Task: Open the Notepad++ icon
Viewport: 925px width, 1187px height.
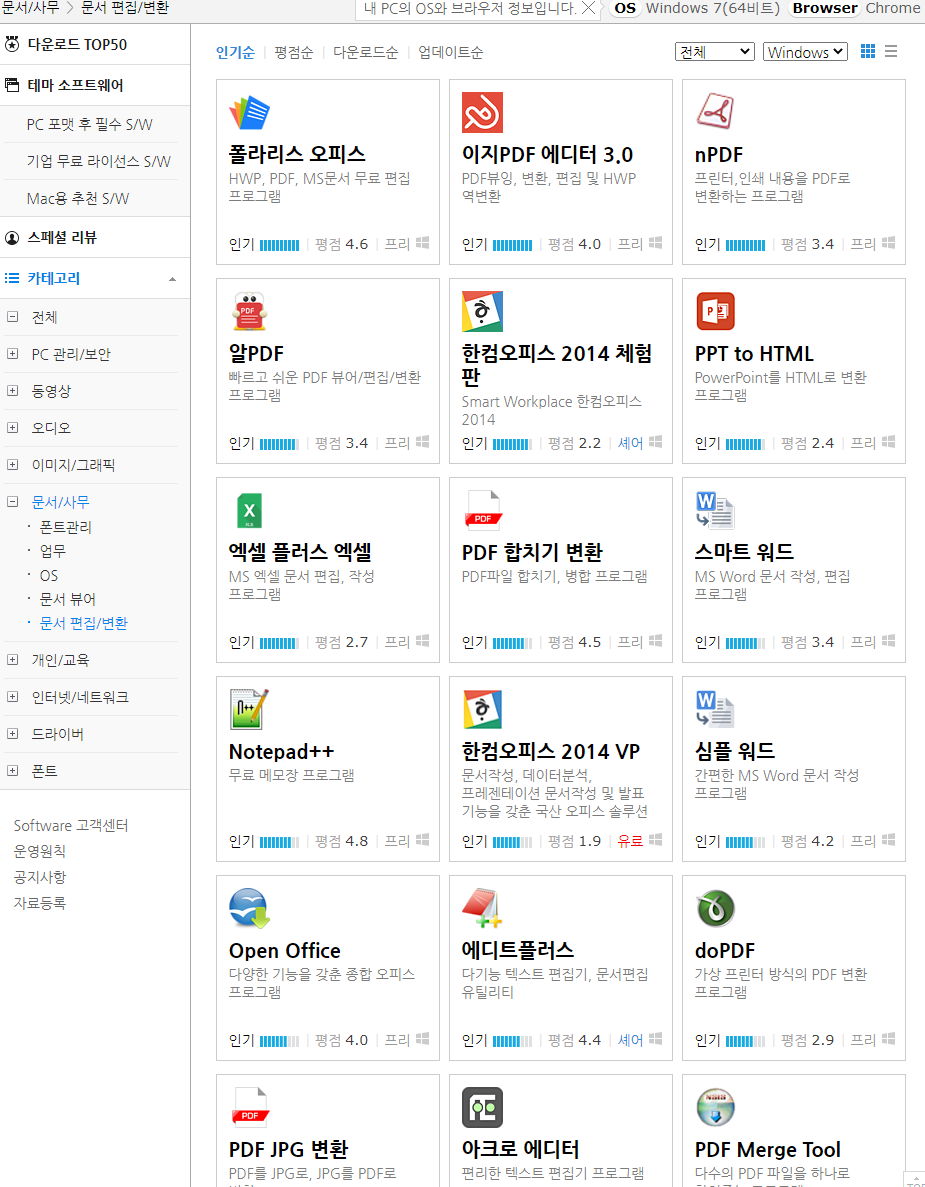Action: point(249,709)
